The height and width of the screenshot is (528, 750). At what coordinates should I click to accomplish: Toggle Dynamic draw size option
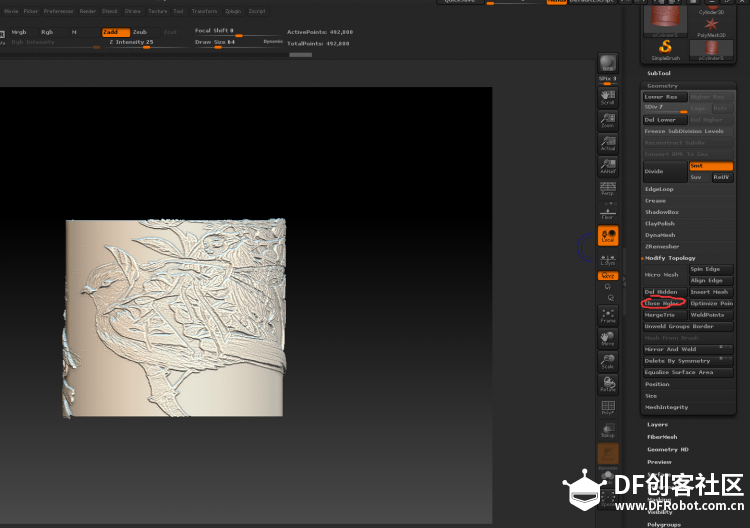coord(273,42)
